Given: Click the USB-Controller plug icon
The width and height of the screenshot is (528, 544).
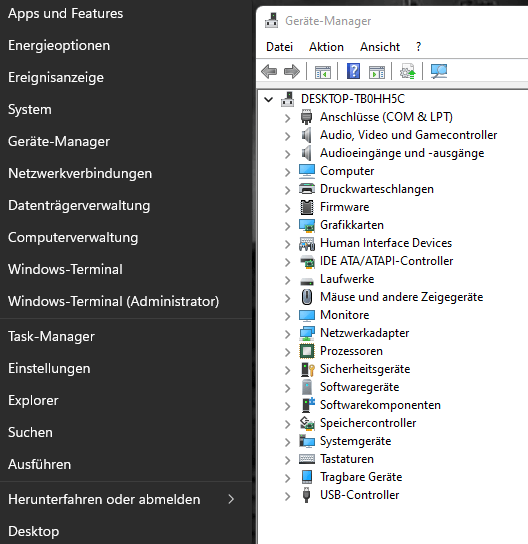Looking at the screenshot, I should tap(306, 495).
